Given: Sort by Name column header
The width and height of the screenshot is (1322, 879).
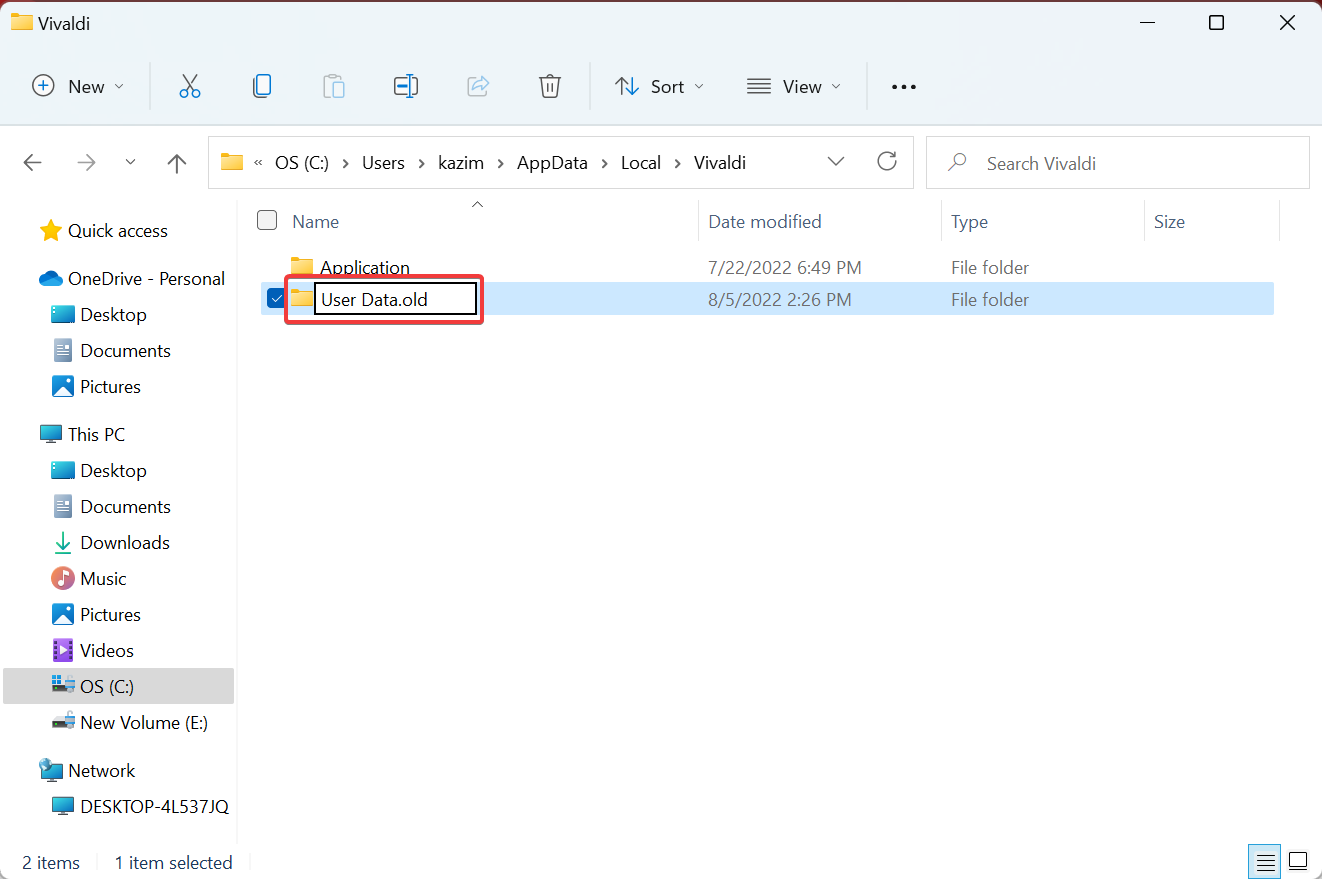Looking at the screenshot, I should [x=316, y=221].
